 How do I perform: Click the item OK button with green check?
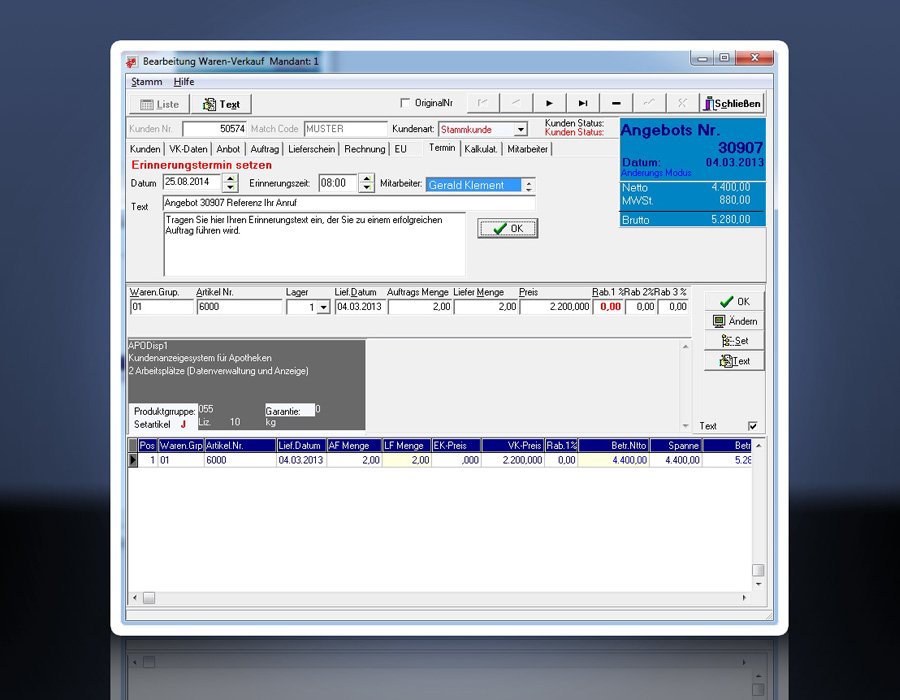(734, 302)
